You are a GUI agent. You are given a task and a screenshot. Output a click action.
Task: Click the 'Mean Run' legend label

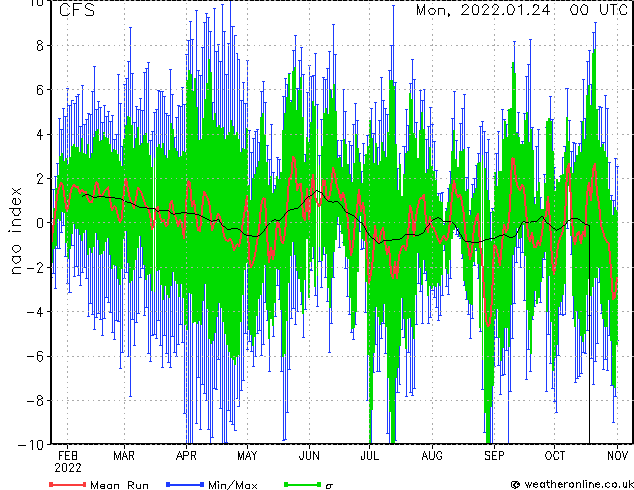[119, 485]
